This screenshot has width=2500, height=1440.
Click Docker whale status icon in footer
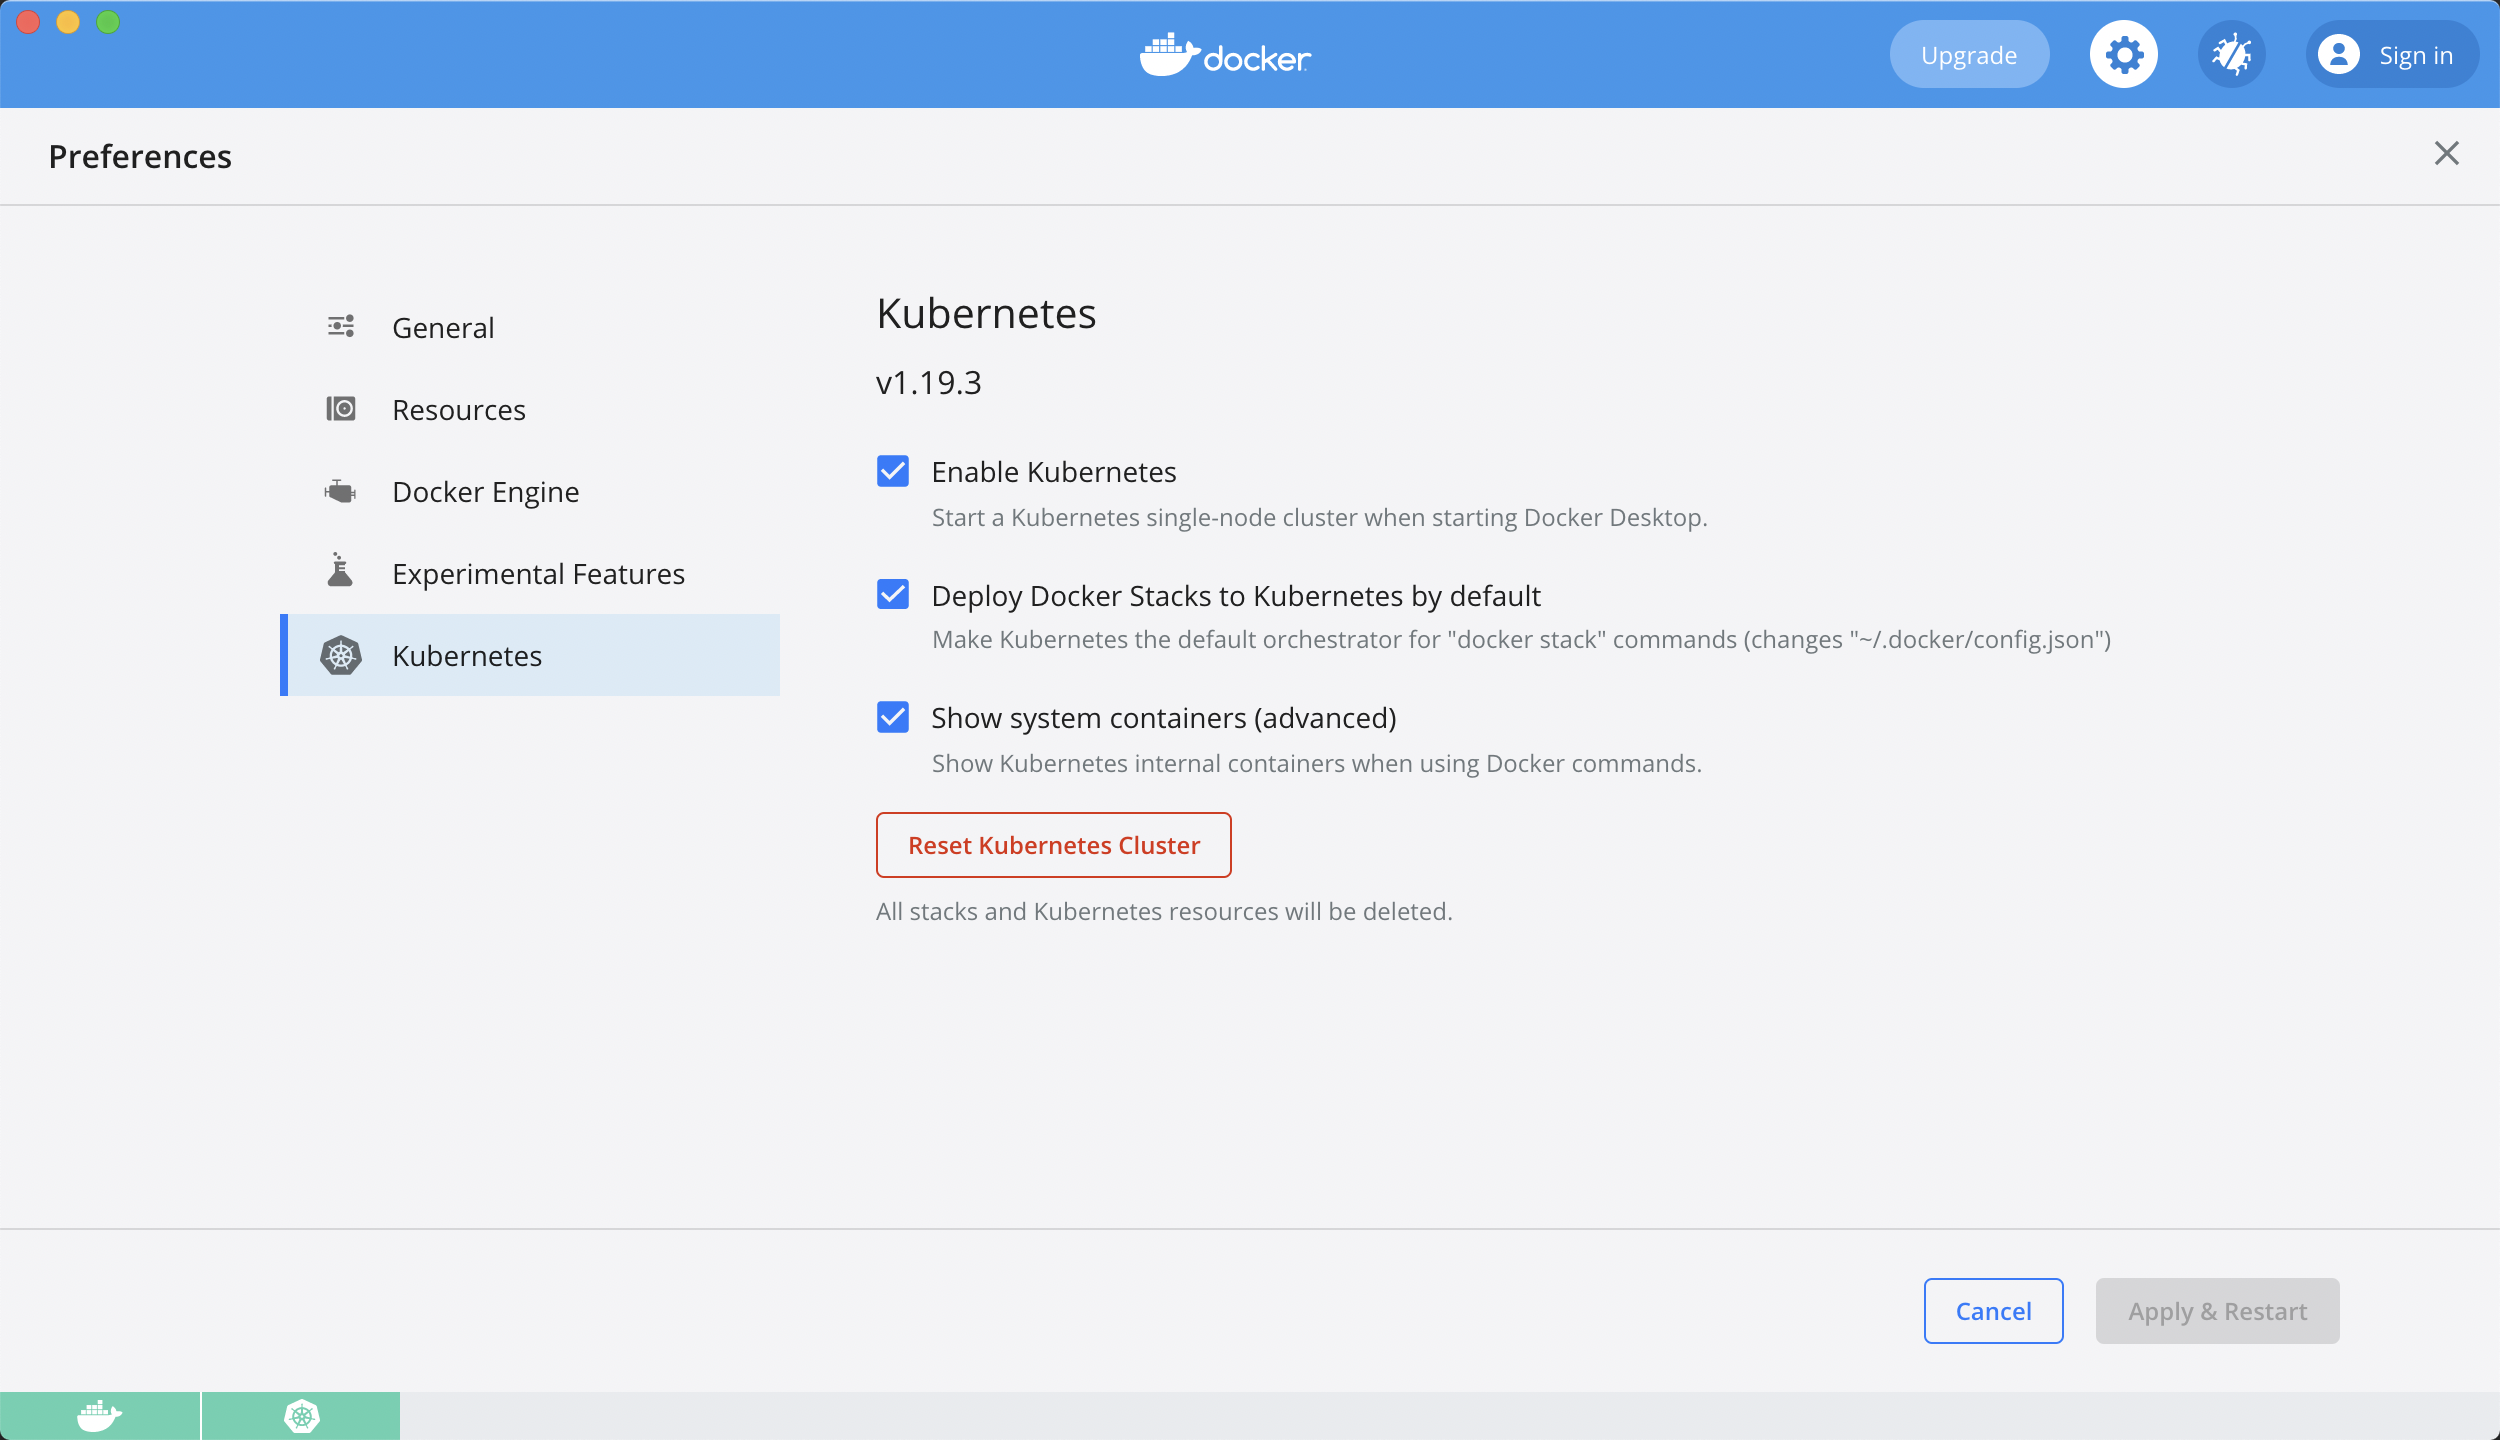pos(100,1416)
